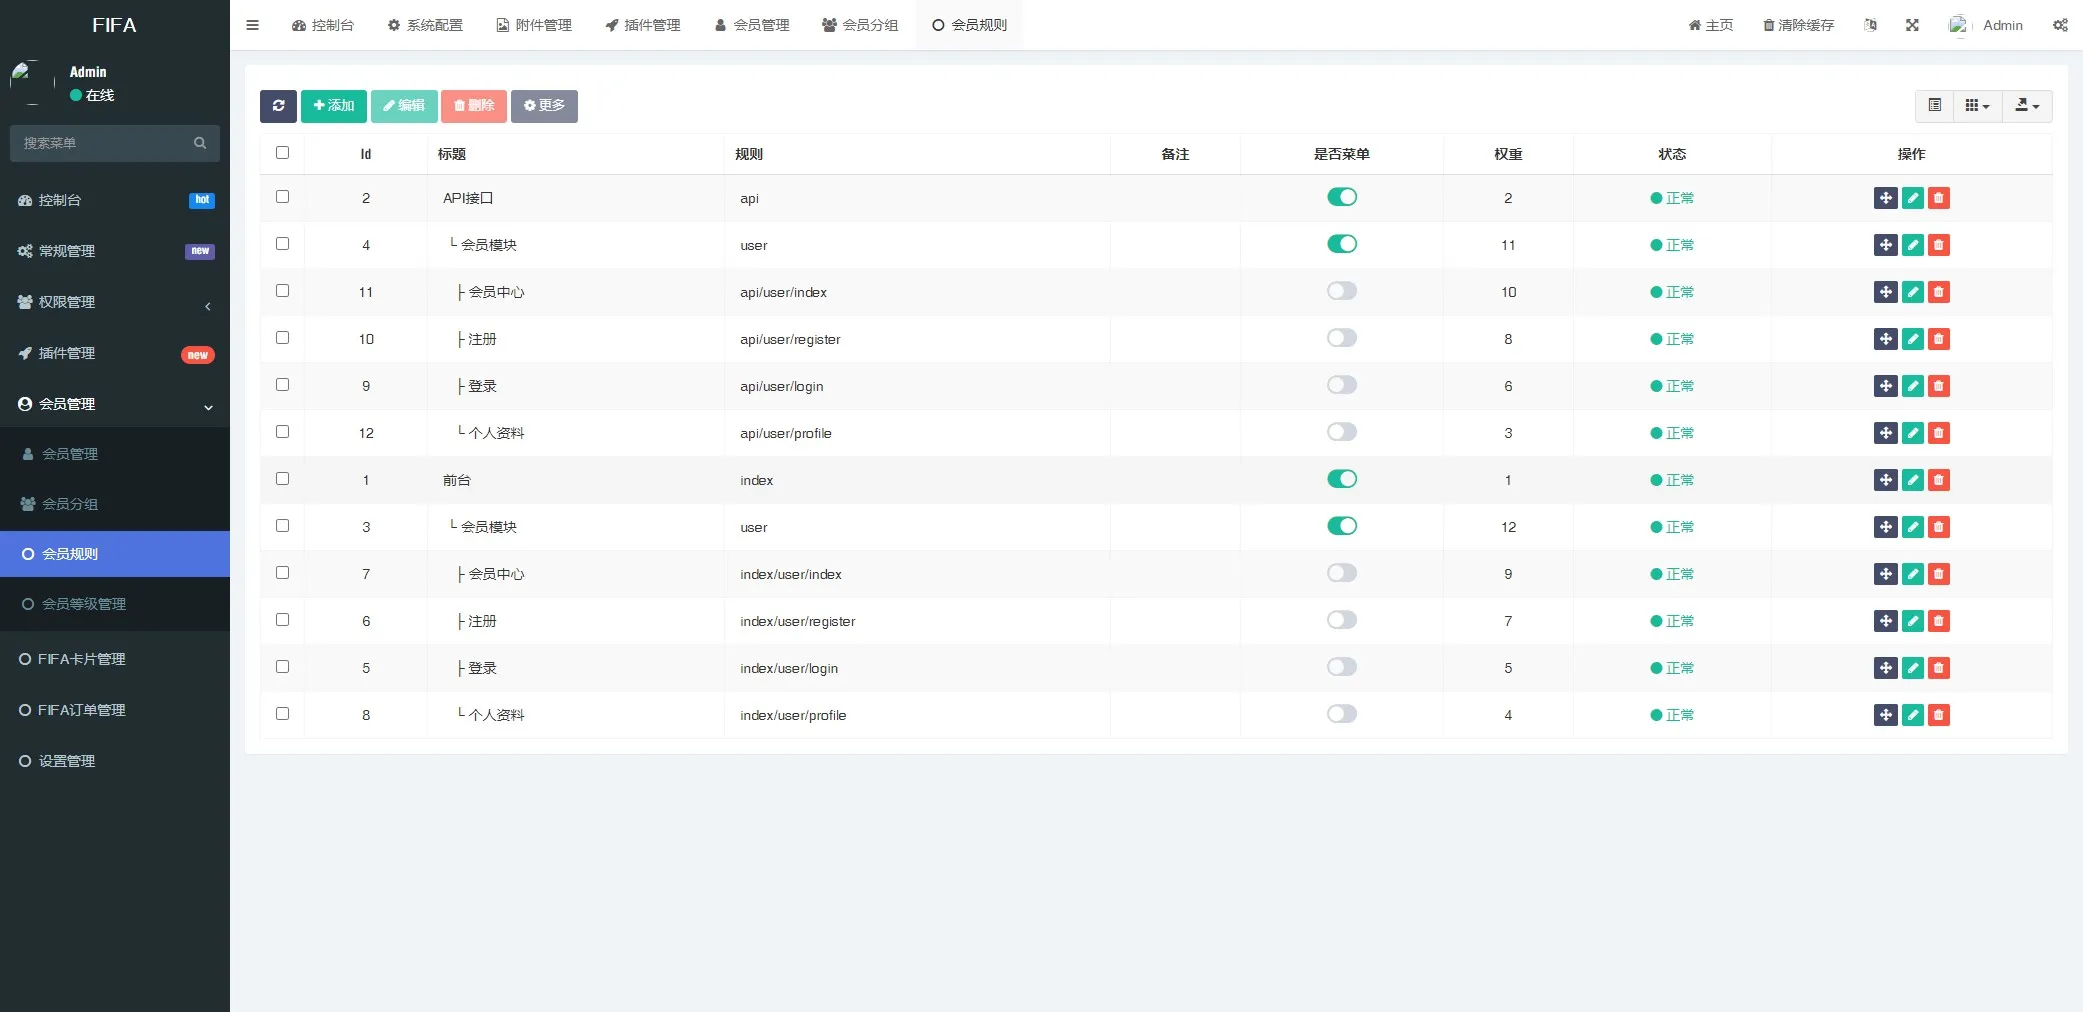Viewport: 2083px width, 1012px height.
Task: Click the 编辑 edit button in toolbar
Action: [404, 106]
